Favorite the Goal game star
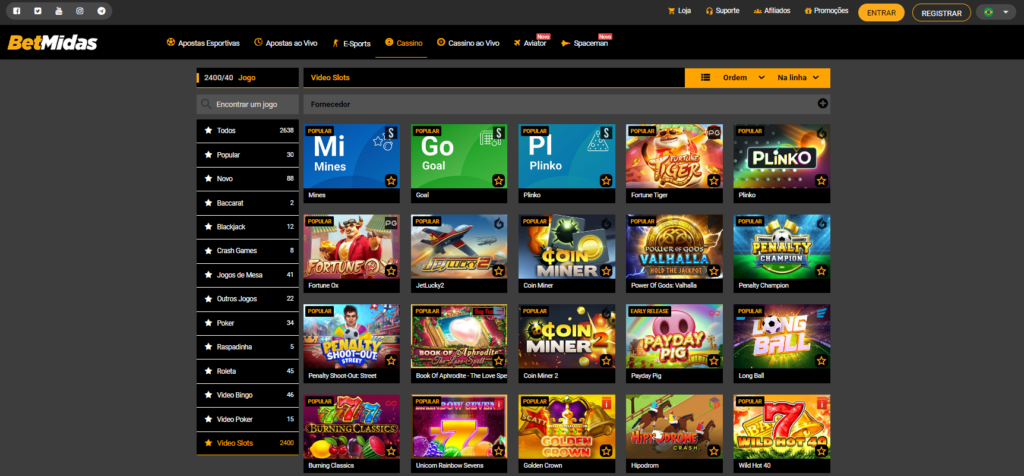Screen dimensions: 1024x476 click(x=498, y=180)
